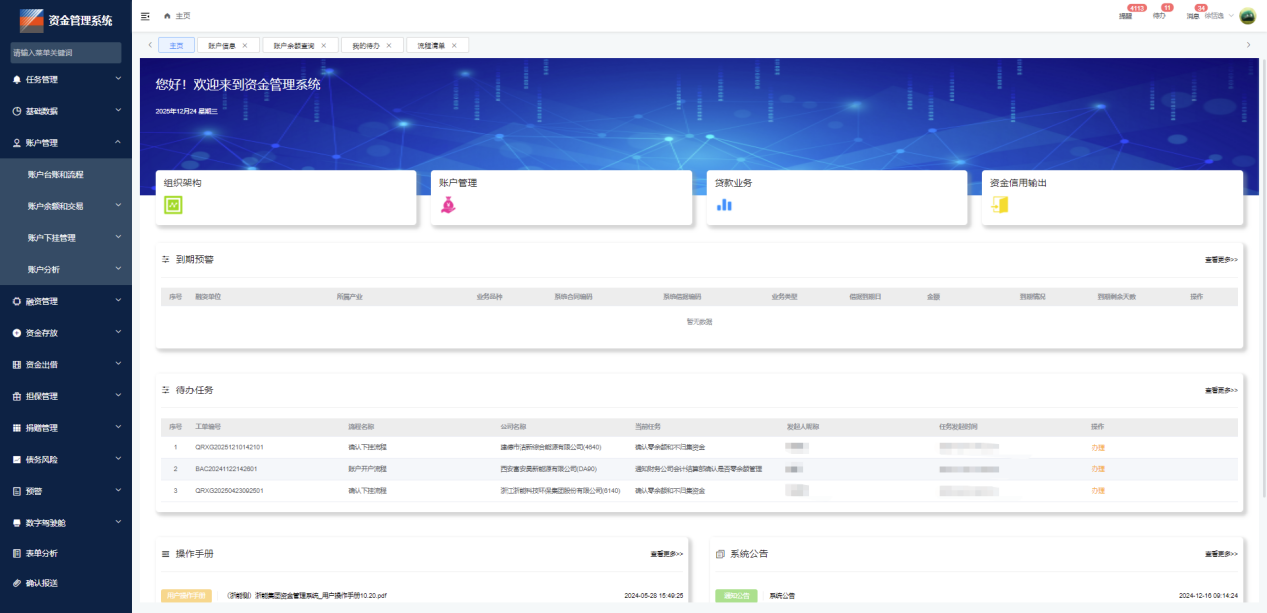Open the username dropdown next to avatar
The width and height of the screenshot is (1267, 613).
1219,16
